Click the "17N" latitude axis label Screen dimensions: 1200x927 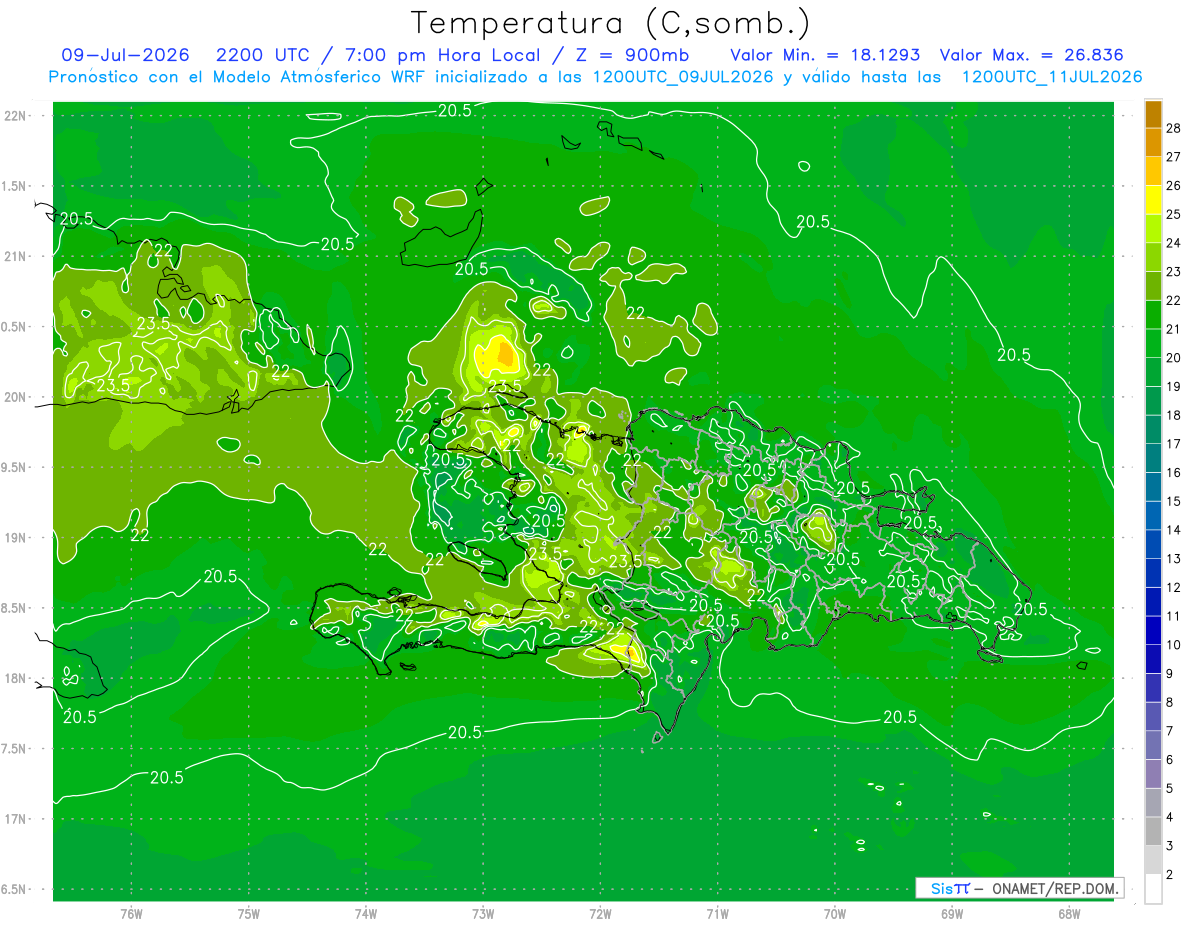(x=16, y=819)
